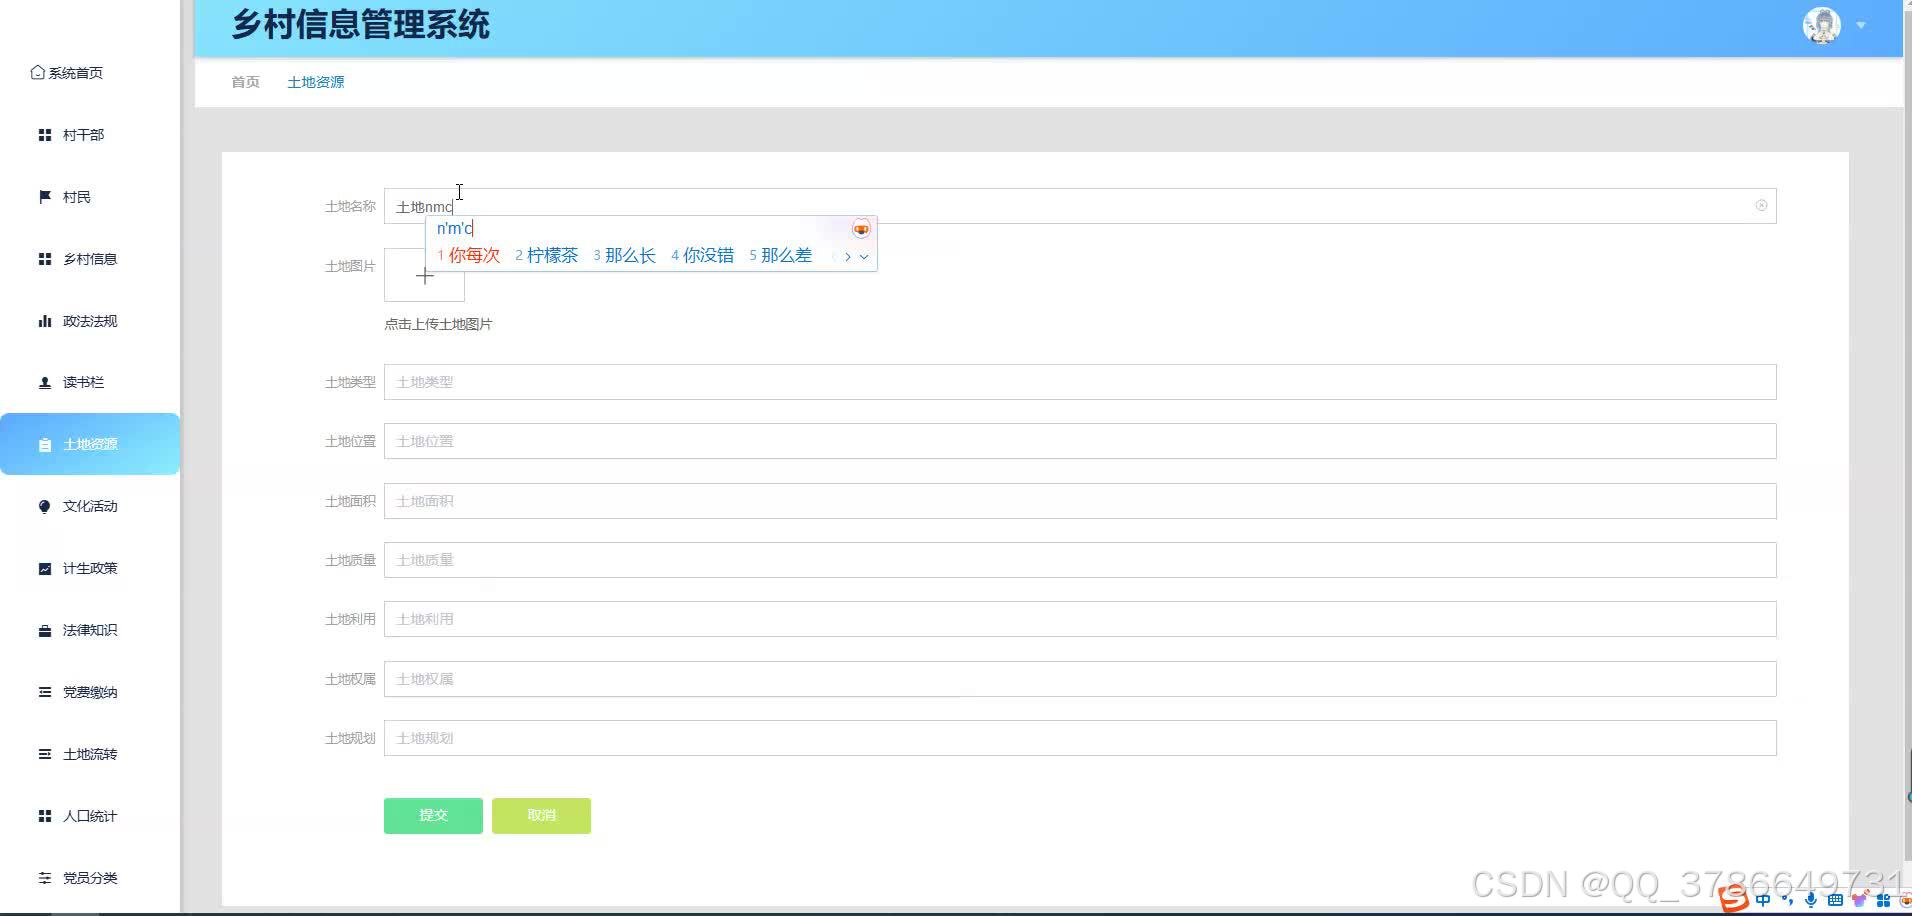
Task: Click the grid icon next to 人口统计
Action: point(45,816)
